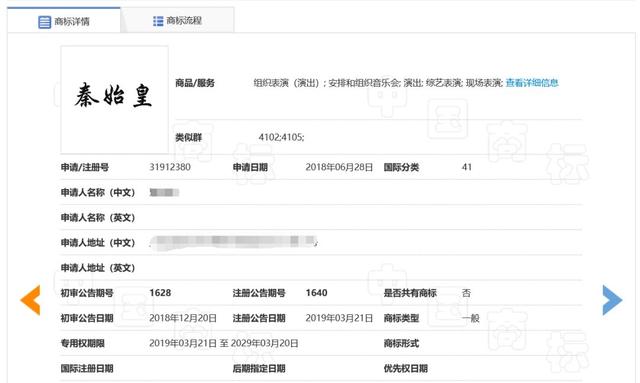Select registration announcement date 2019年03月21日
The width and height of the screenshot is (640, 383).
click(339, 318)
